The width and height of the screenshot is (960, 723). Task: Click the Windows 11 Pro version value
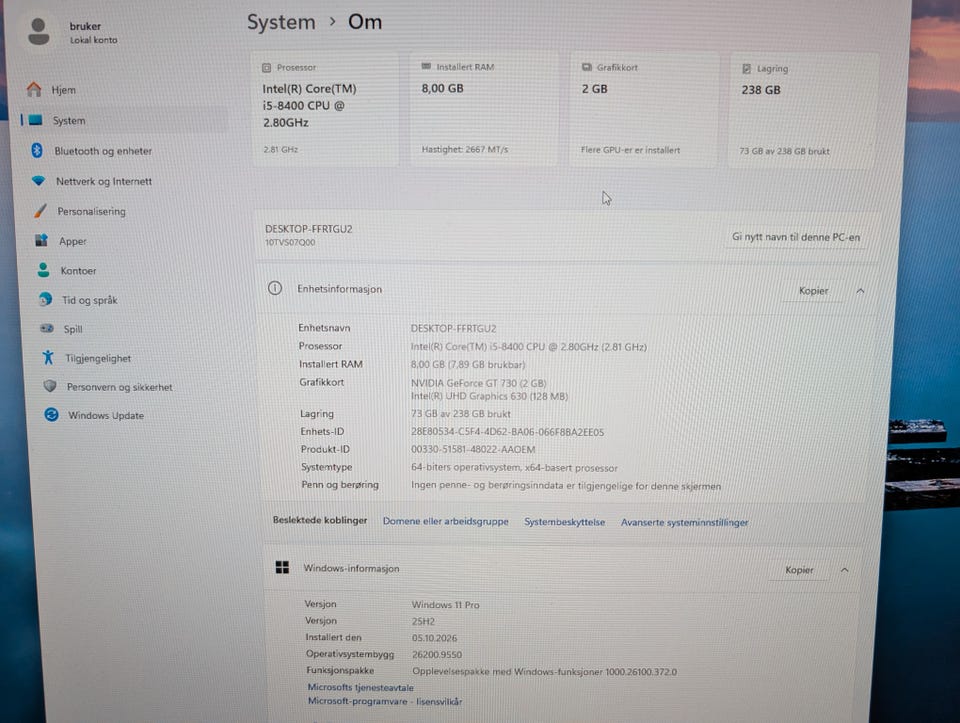(446, 605)
